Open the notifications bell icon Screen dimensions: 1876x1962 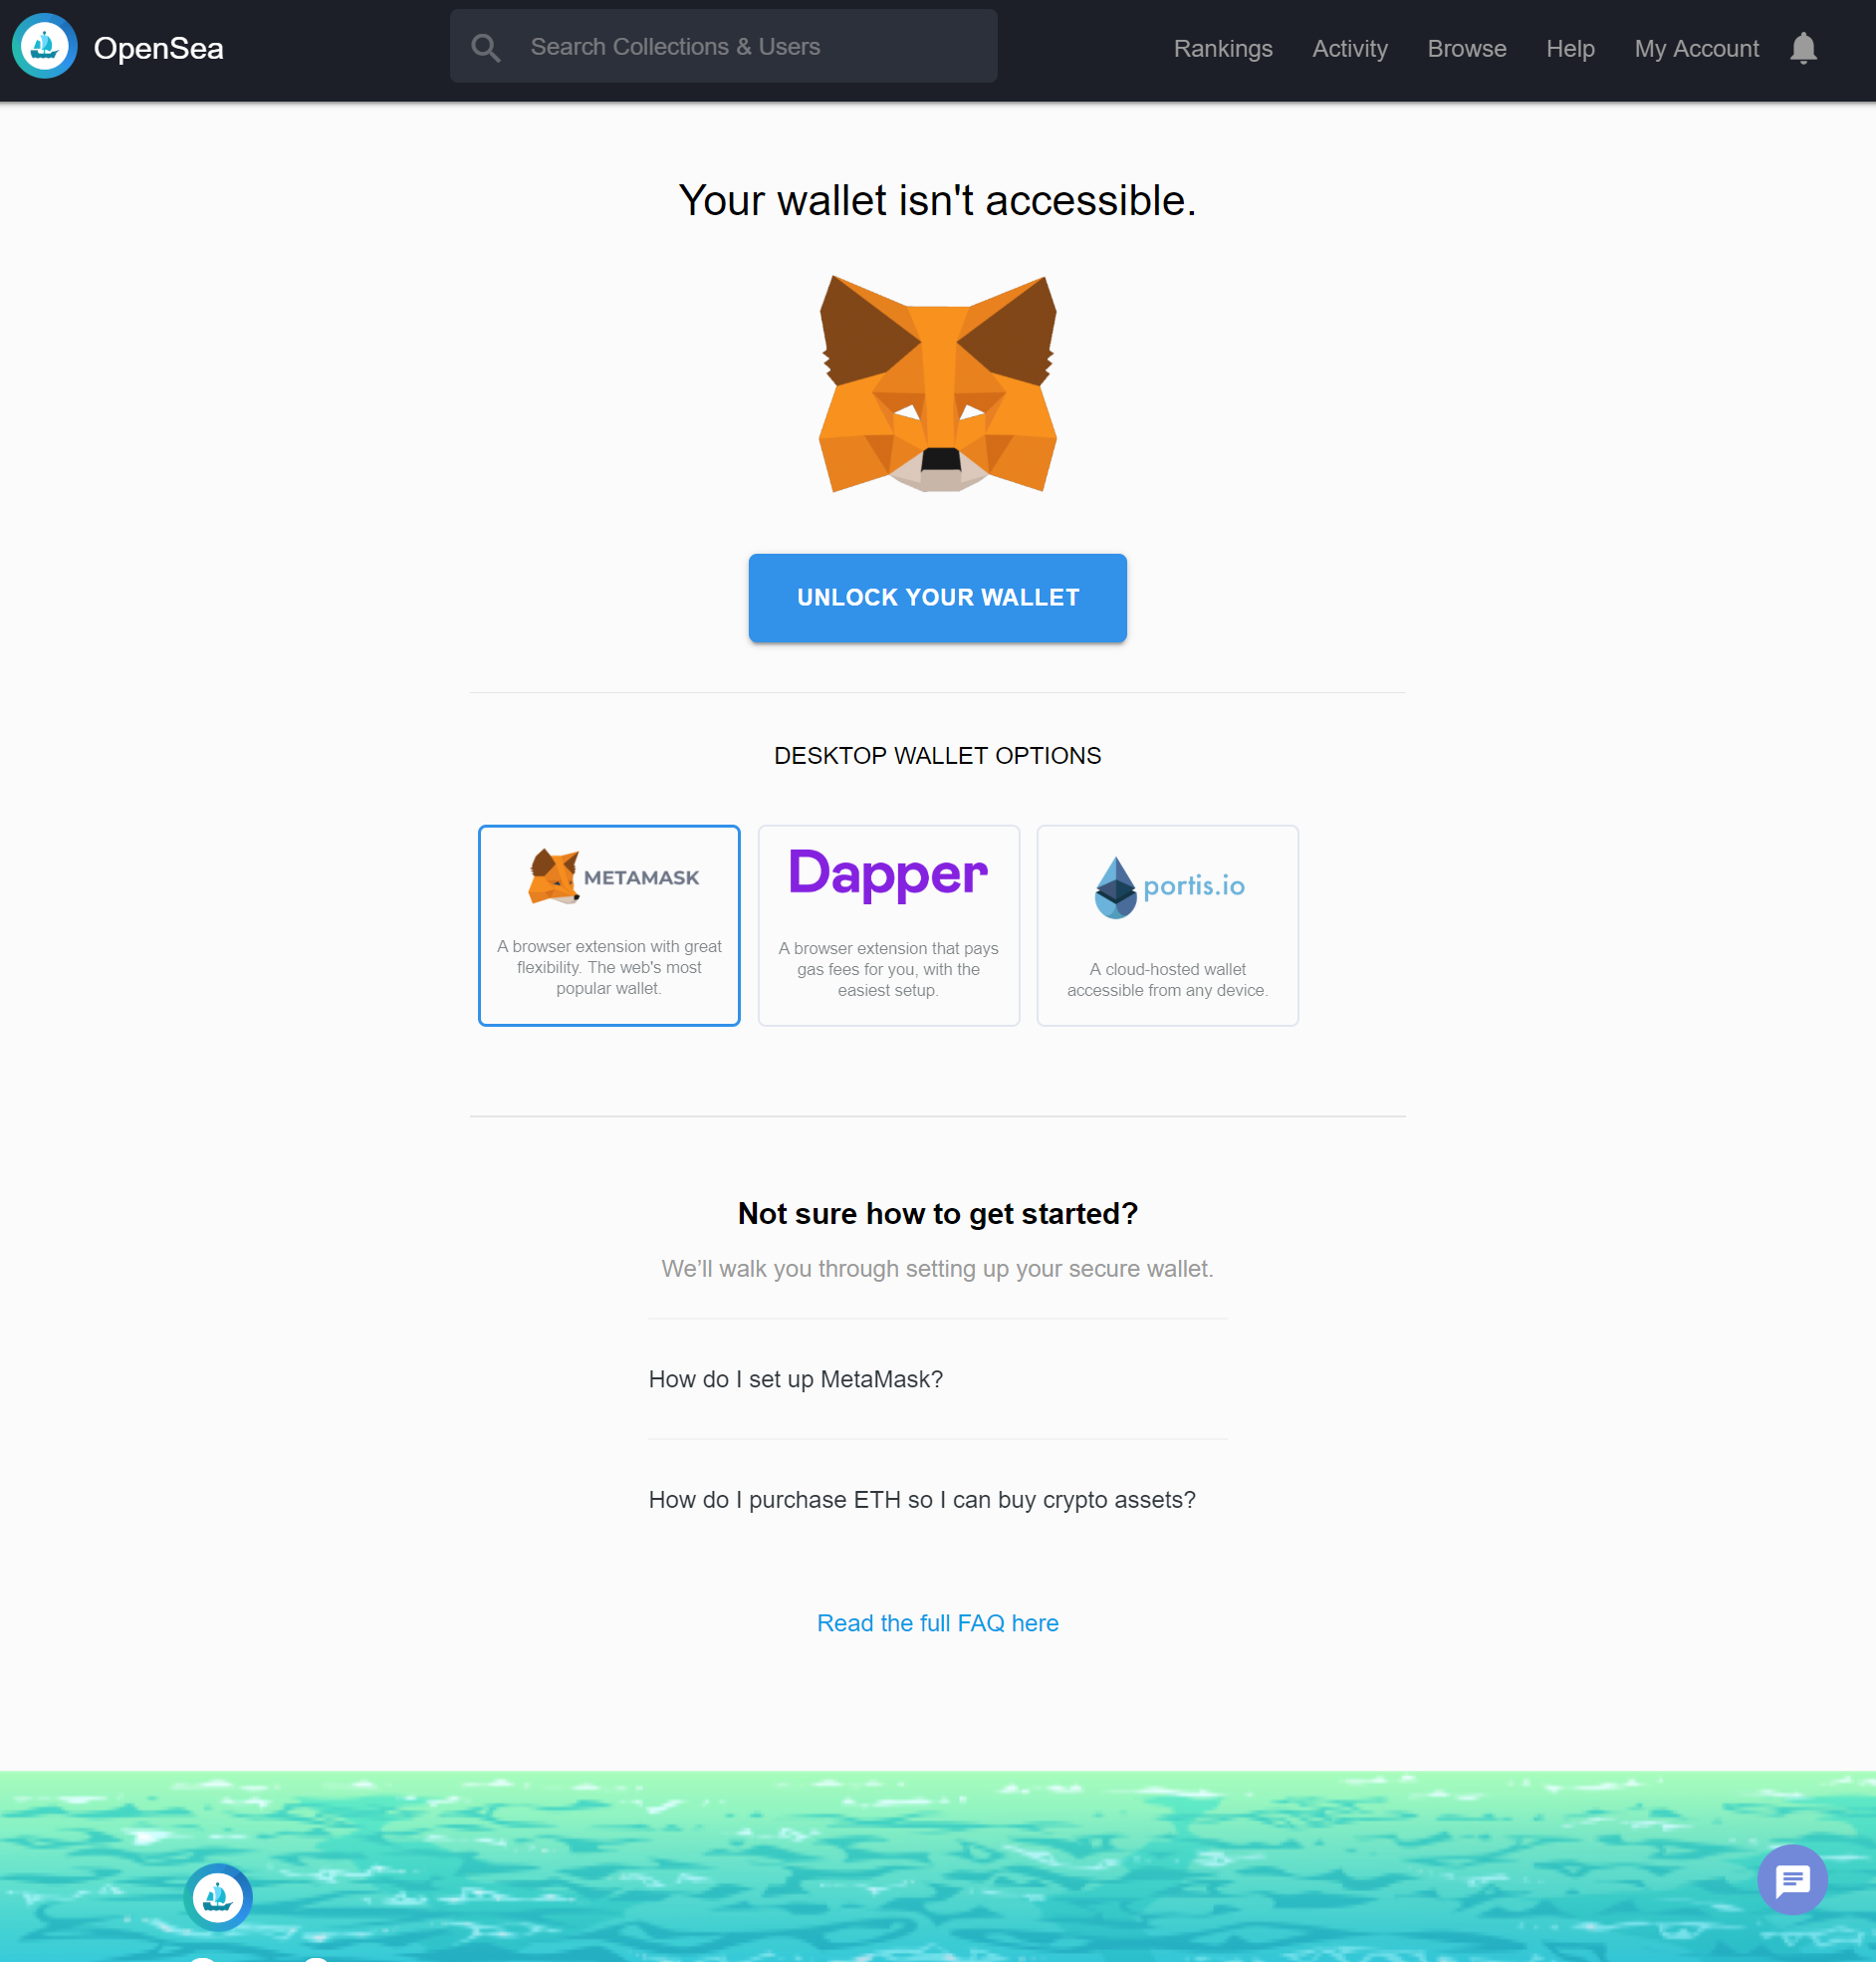1802,48
